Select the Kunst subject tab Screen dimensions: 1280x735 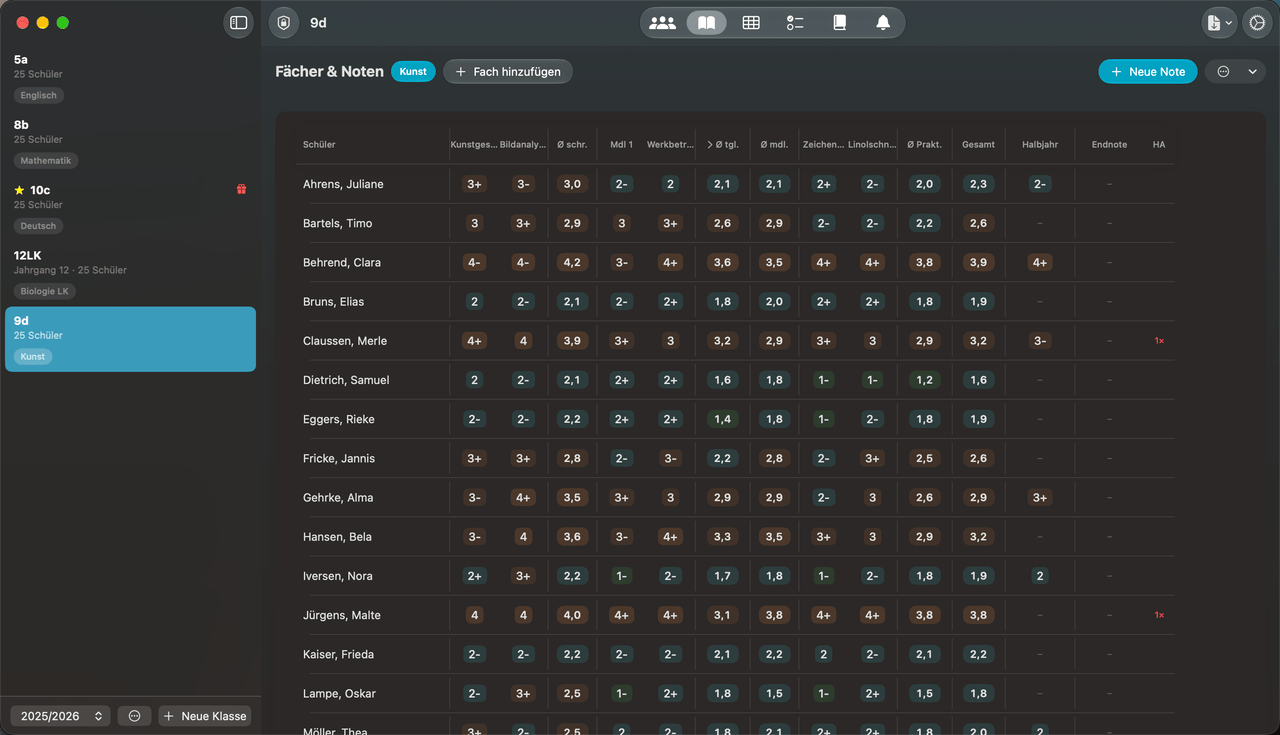pos(413,72)
